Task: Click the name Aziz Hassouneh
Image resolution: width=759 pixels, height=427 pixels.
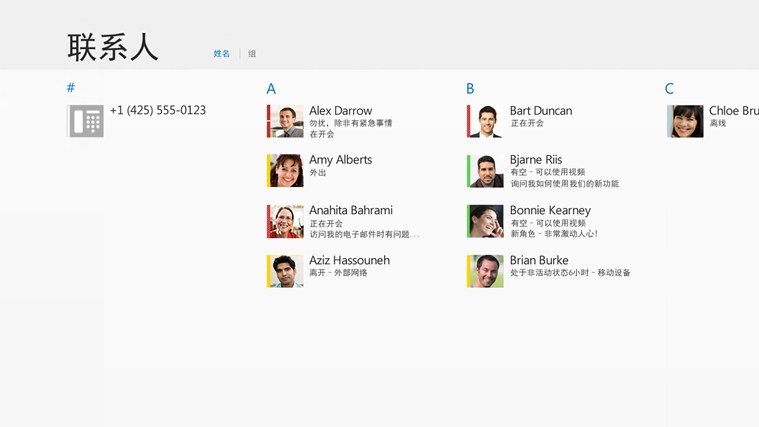Action: tap(349, 260)
